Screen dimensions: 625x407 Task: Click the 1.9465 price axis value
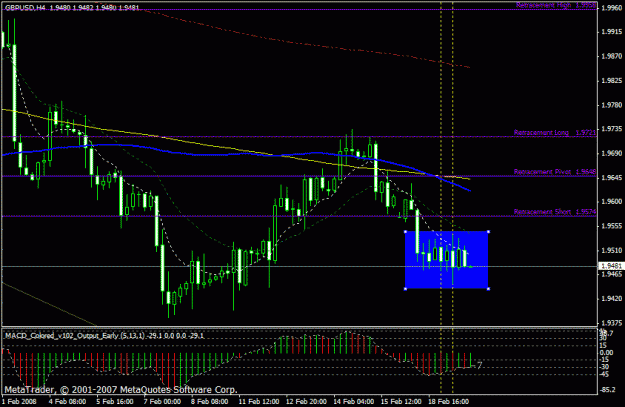[611, 274]
